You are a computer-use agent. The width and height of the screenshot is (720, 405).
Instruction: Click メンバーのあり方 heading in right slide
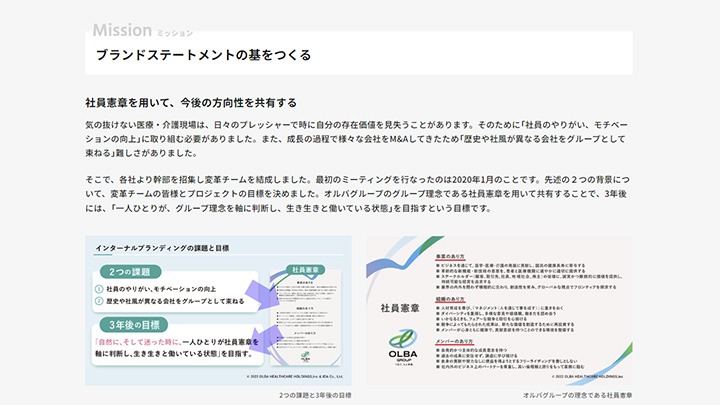454,342
